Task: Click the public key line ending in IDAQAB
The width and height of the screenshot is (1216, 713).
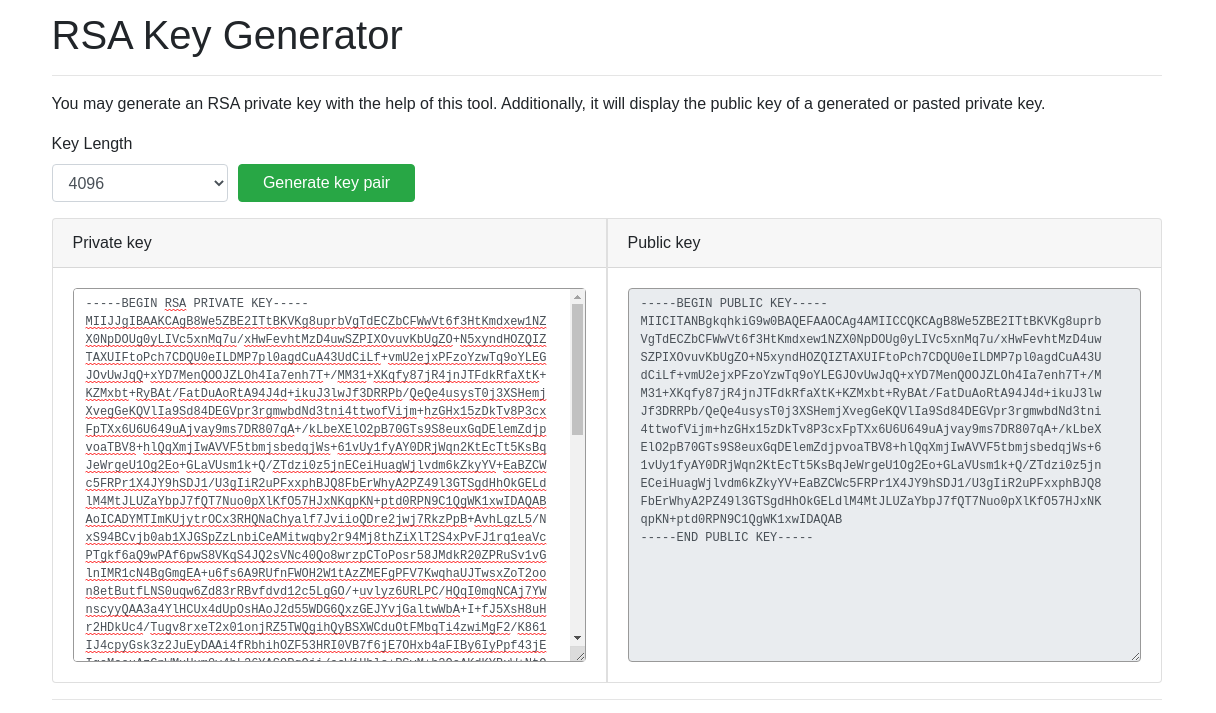Action: tap(741, 520)
